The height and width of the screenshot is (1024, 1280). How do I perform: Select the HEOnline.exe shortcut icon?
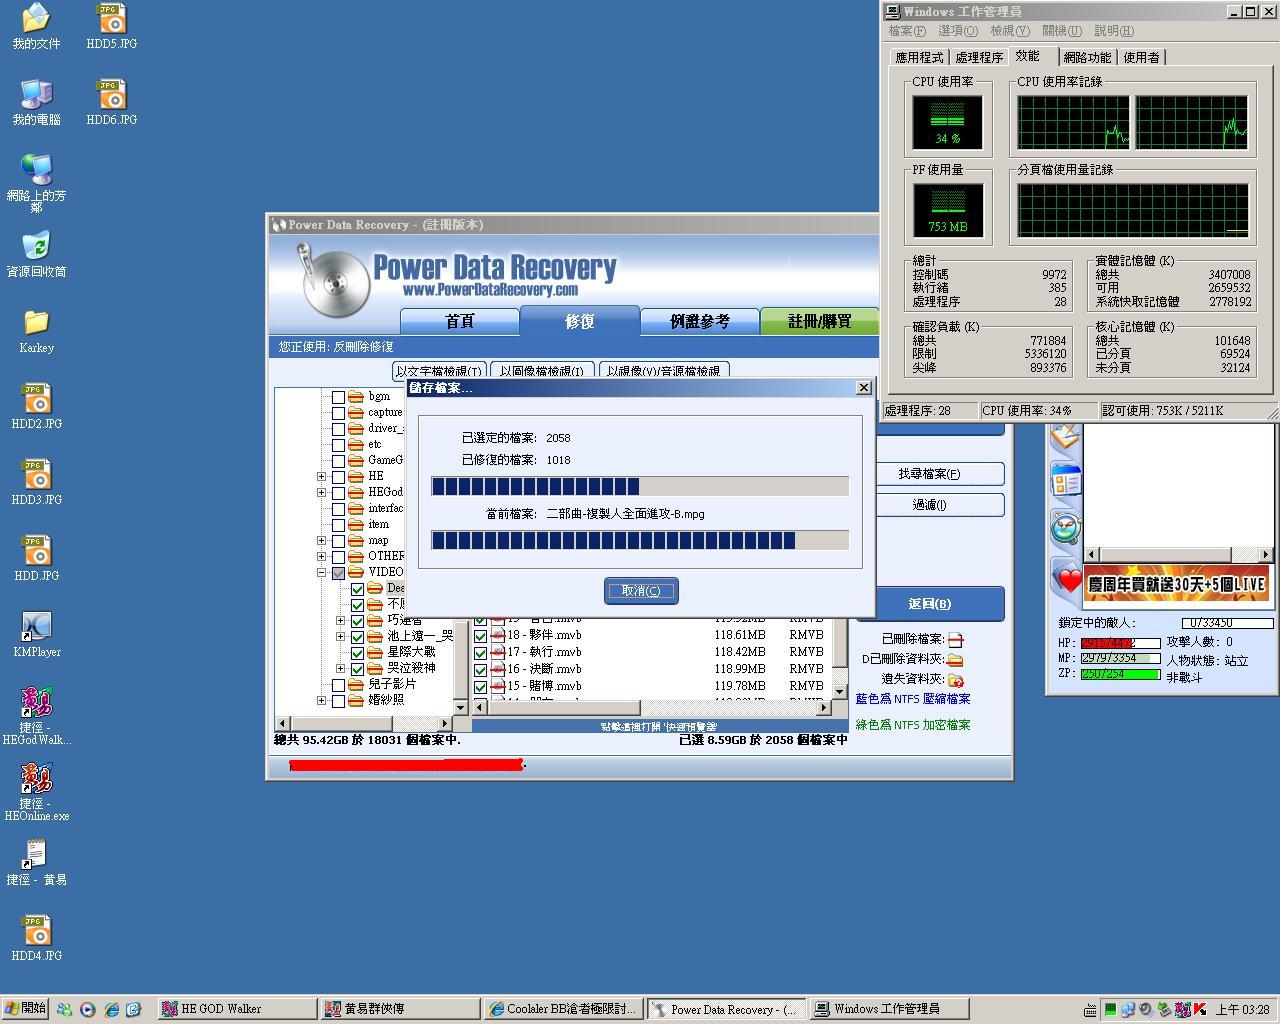pos(36,792)
